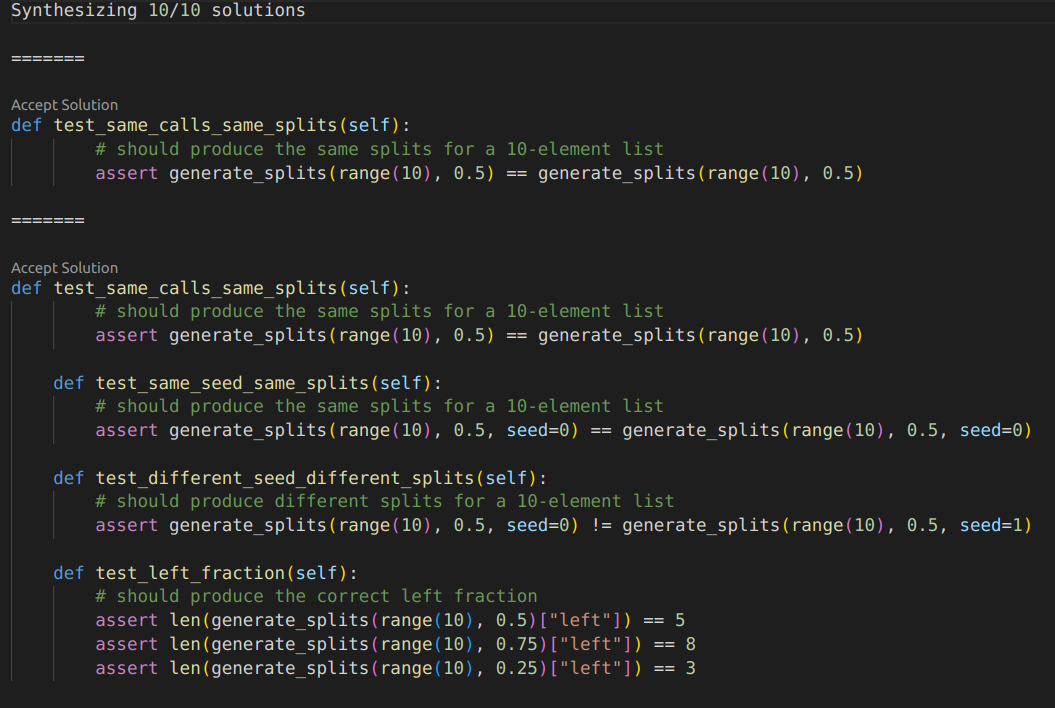Click comment 'should produce different splits'
Viewport: 1055px width, 708px height.
pos(384,501)
